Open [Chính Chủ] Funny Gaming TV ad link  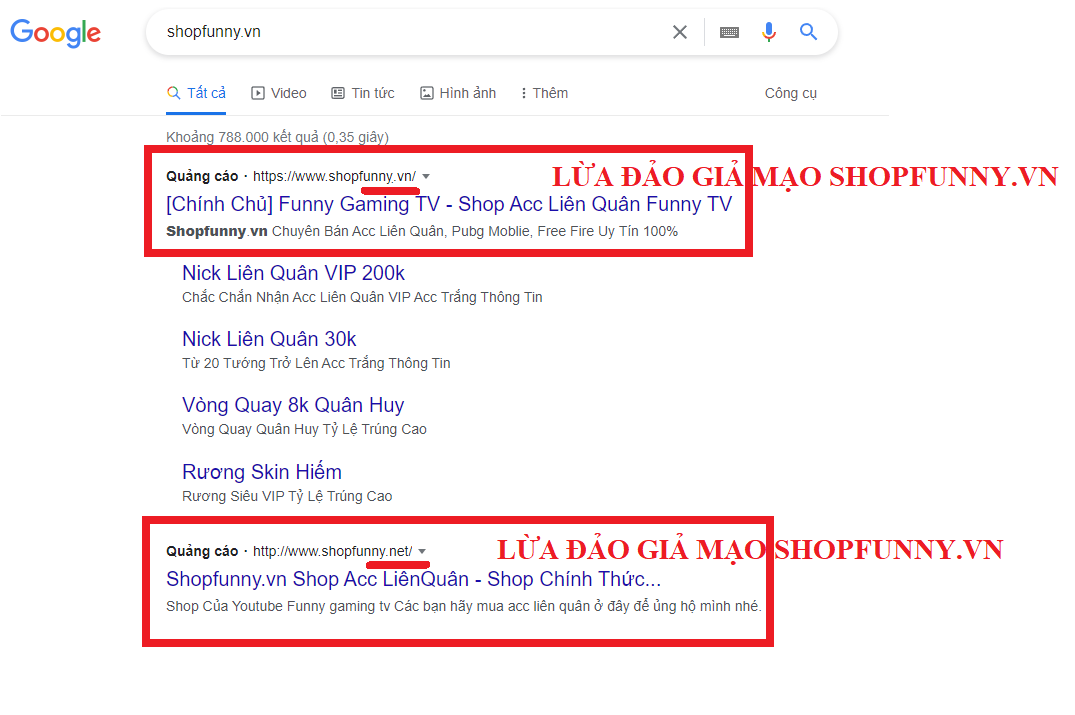[x=449, y=204]
